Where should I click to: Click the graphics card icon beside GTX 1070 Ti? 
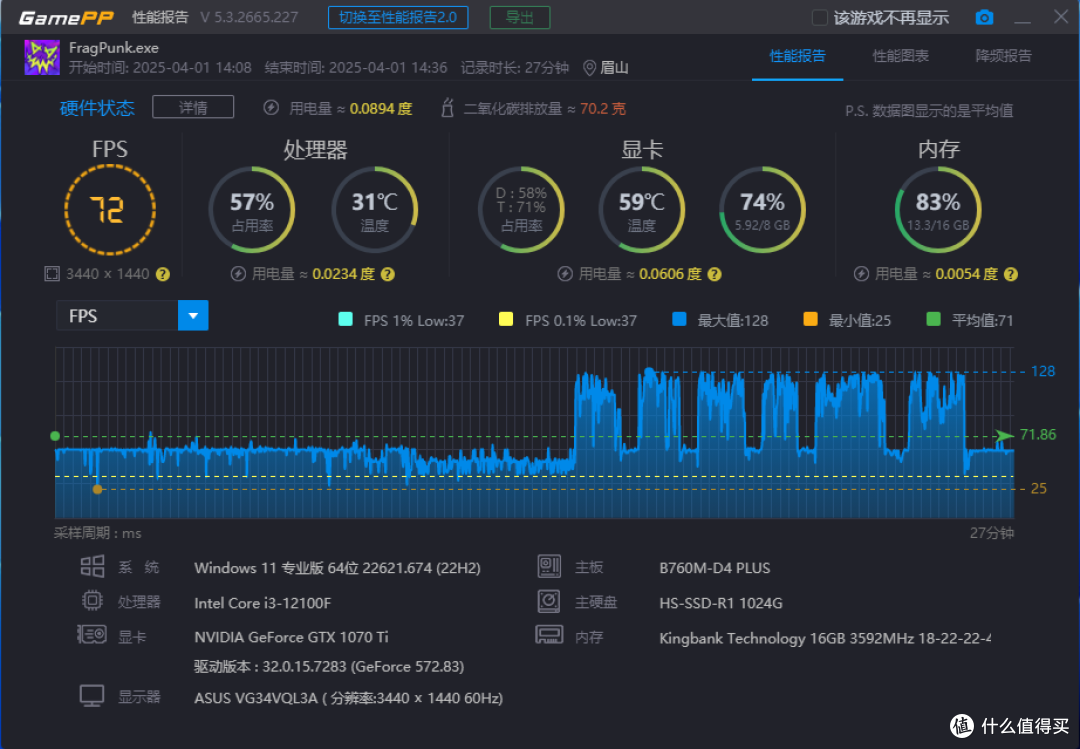pos(92,635)
